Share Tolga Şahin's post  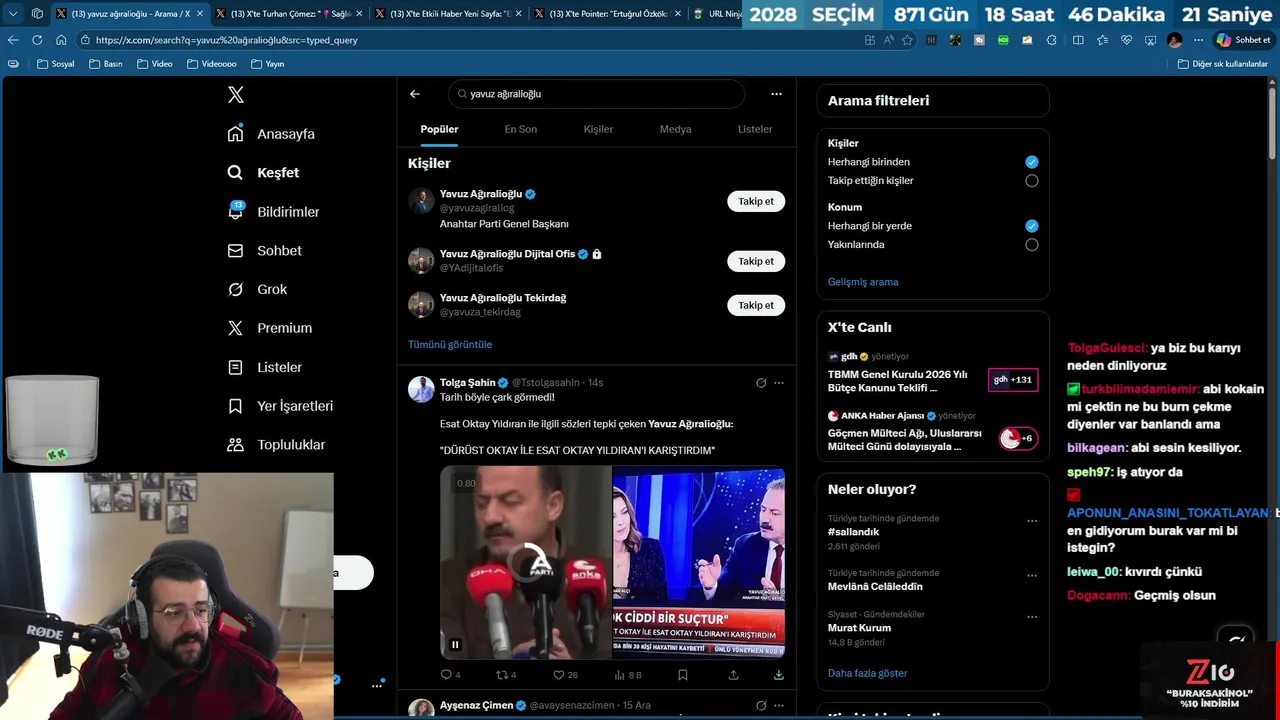[x=733, y=675]
